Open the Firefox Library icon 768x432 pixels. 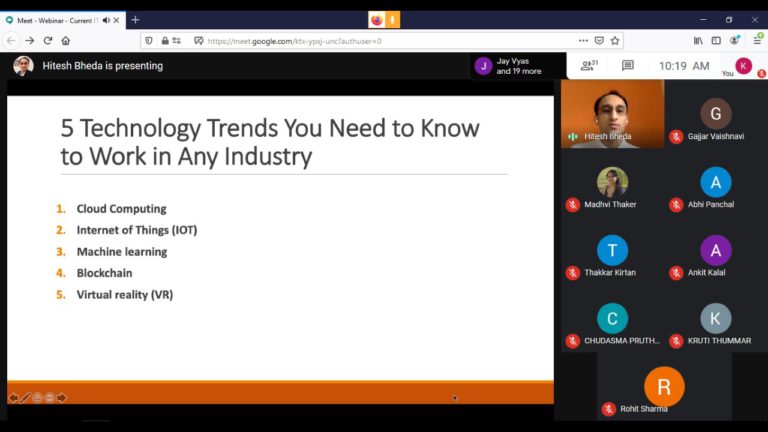(x=698, y=41)
